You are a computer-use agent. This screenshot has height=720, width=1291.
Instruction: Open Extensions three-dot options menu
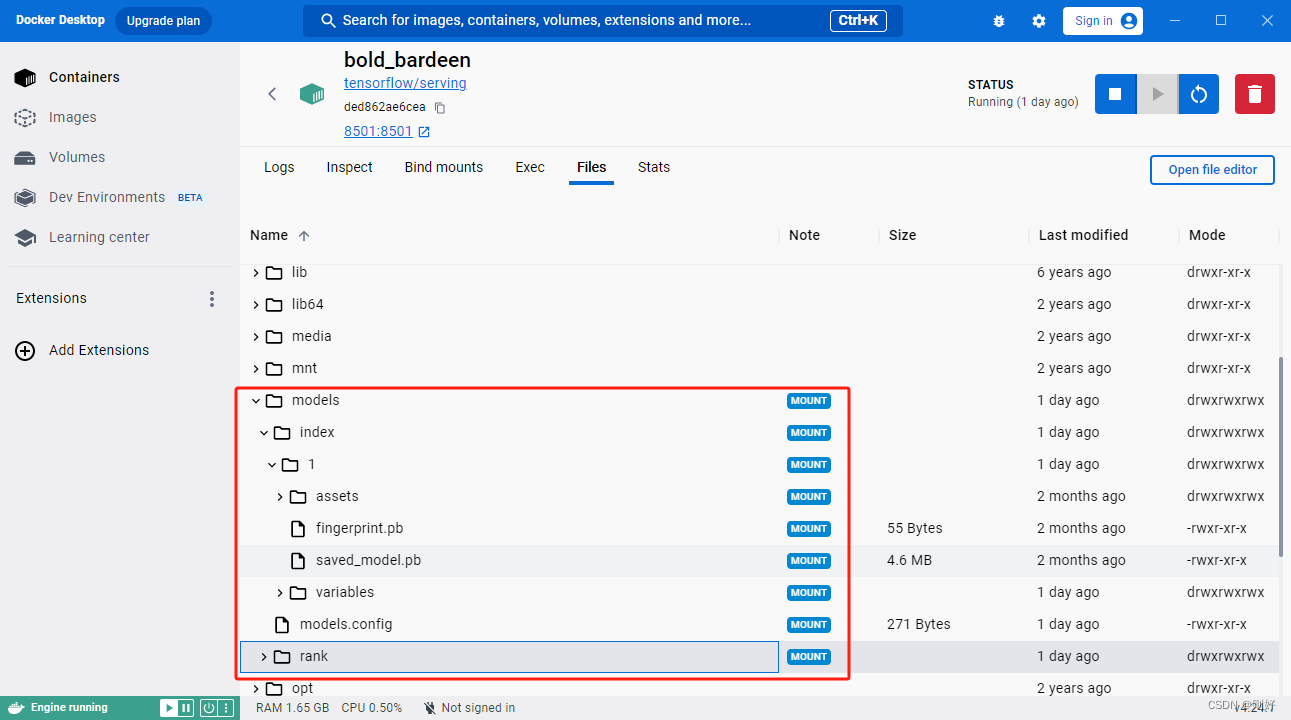point(211,299)
